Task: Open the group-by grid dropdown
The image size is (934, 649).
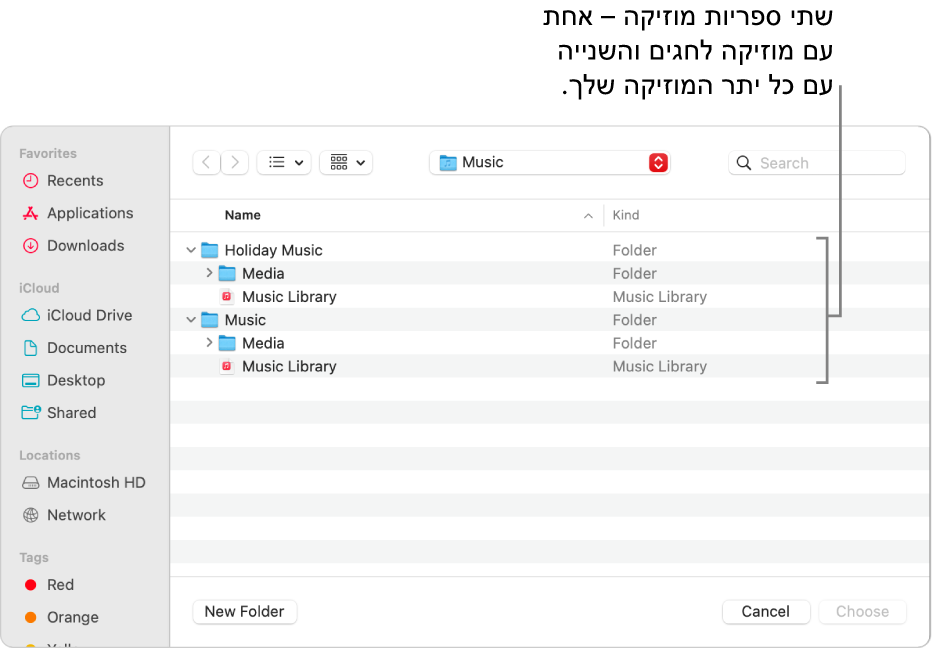Action: pyautogui.click(x=346, y=163)
